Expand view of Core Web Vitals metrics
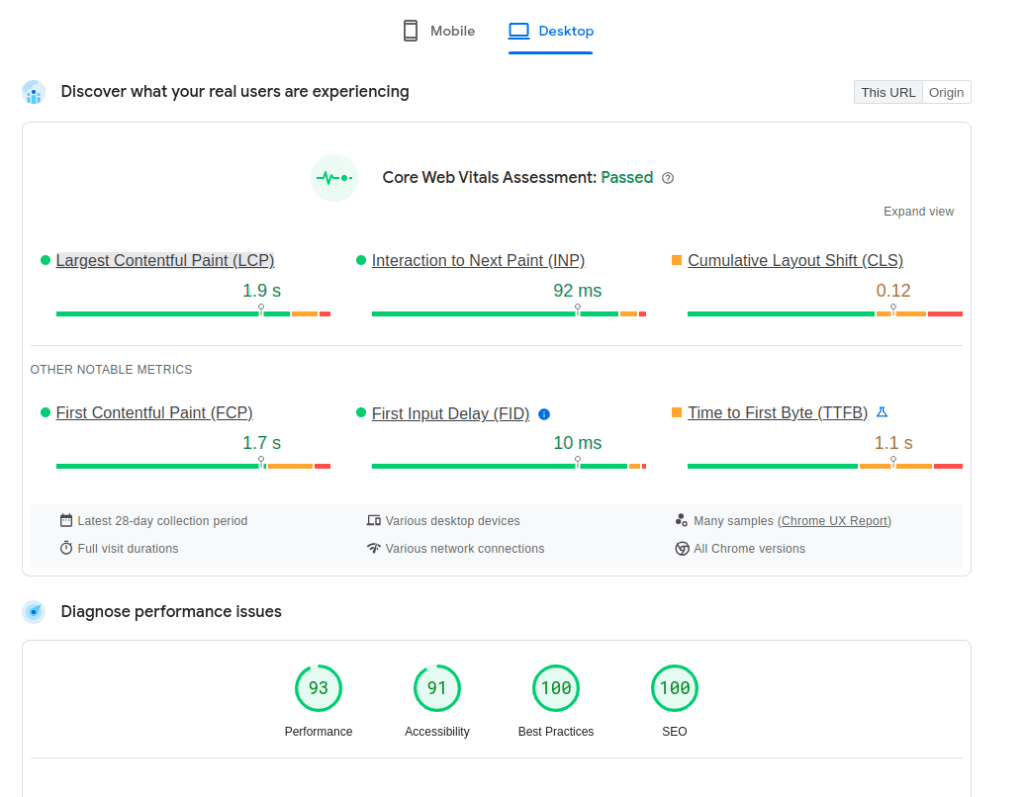The height and width of the screenshot is (797, 1024). [918, 212]
